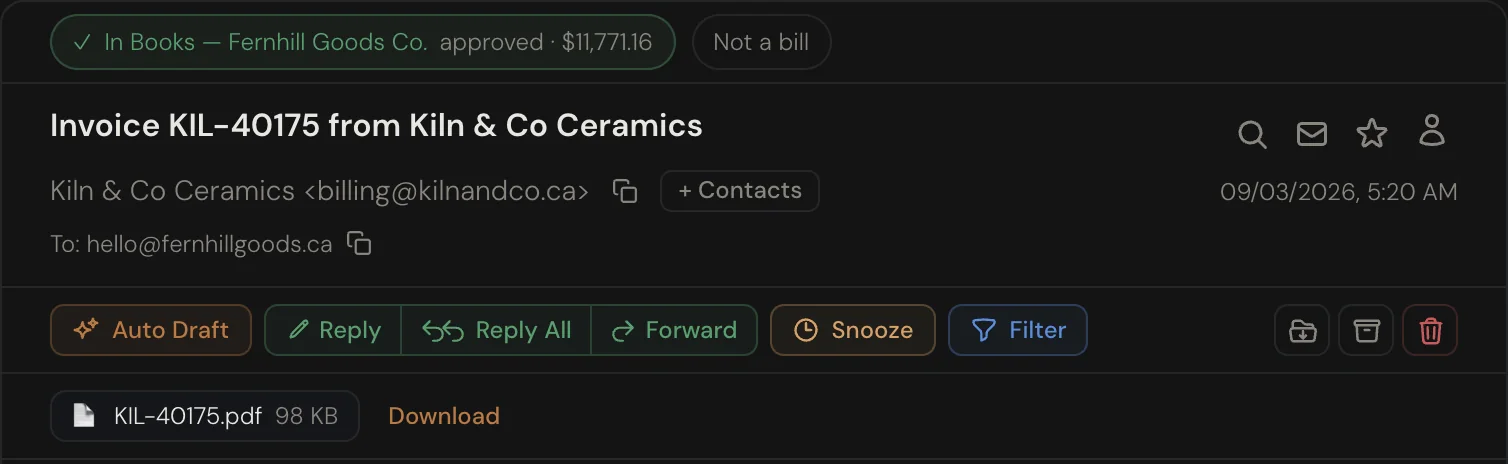Open KIL-40175.pdf attachment chip
This screenshot has height=464, width=1508.
pyautogui.click(x=205, y=416)
